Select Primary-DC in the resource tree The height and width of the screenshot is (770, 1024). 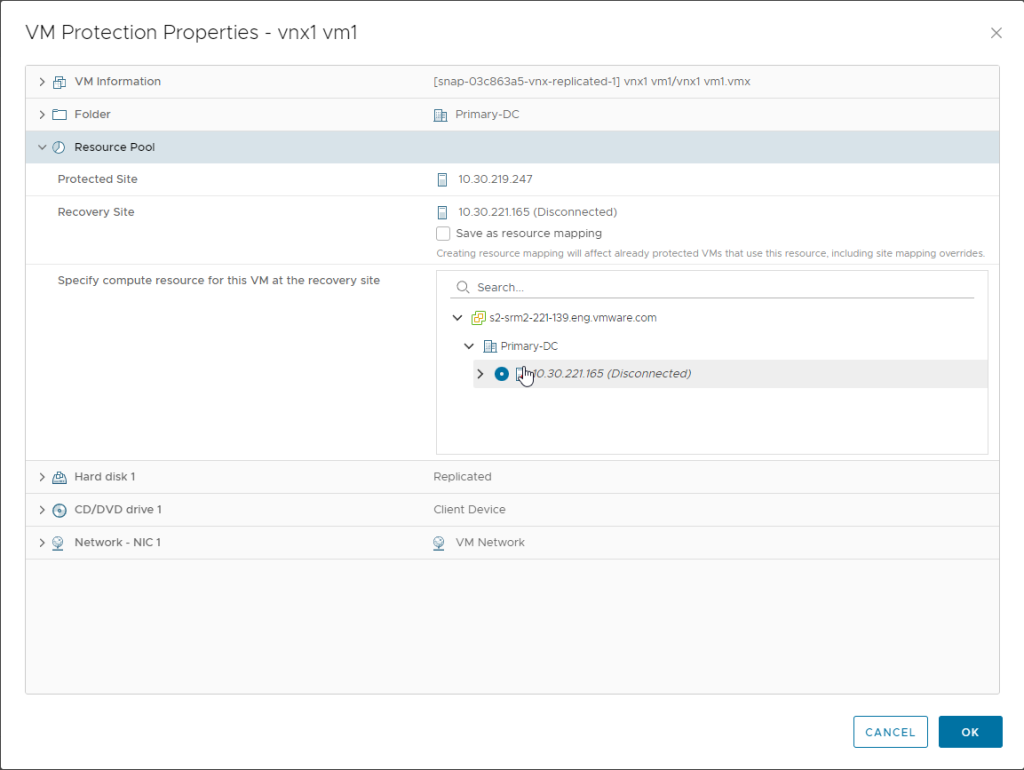529,346
